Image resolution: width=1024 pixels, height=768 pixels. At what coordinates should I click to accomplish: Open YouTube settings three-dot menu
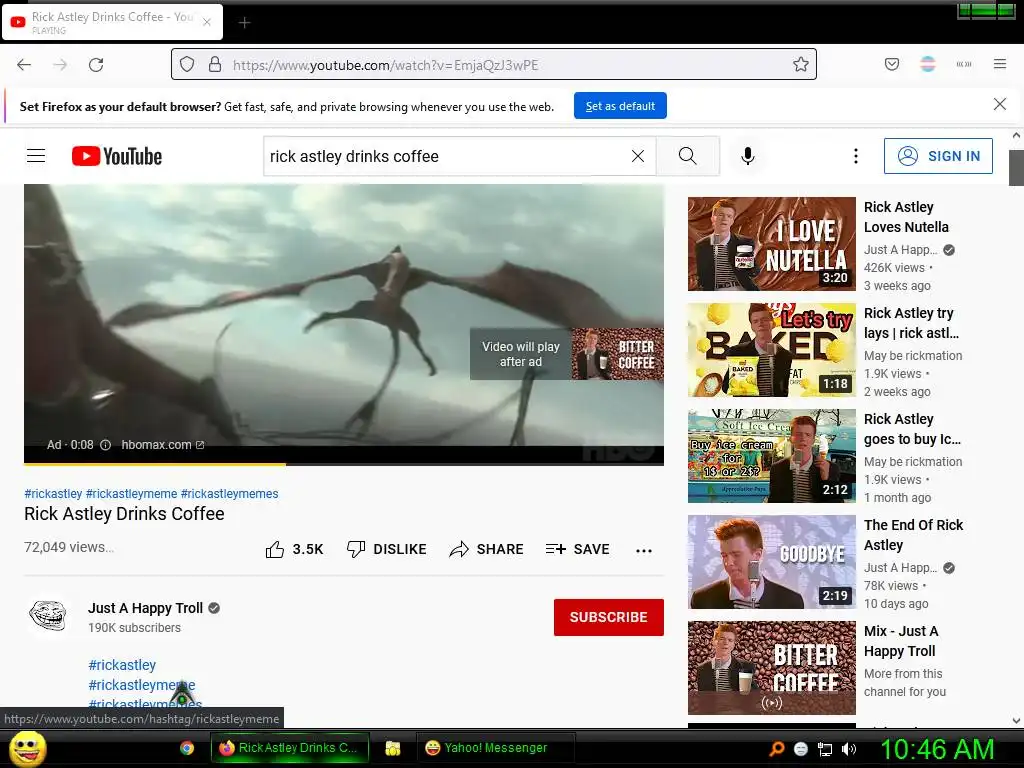pyautogui.click(x=856, y=156)
